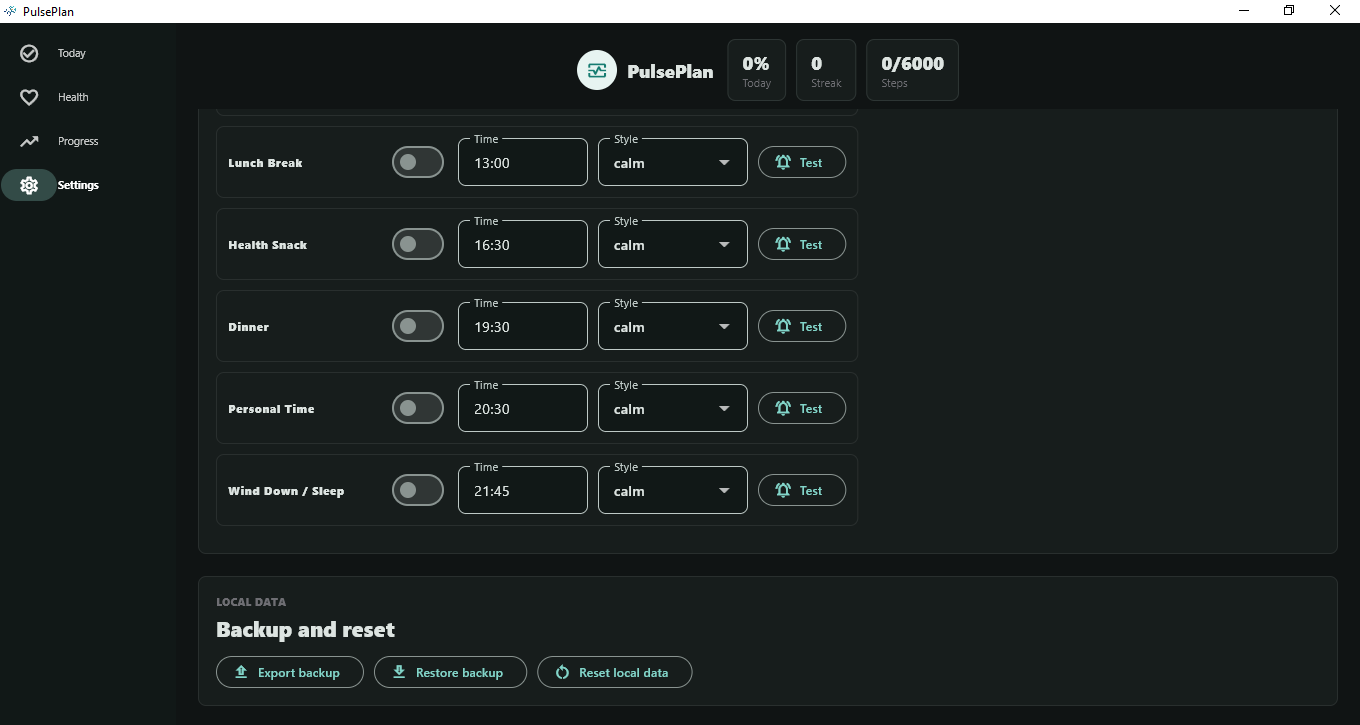Expand the Health Snack style dropdown
The width and height of the screenshot is (1360, 725).
pos(673,244)
